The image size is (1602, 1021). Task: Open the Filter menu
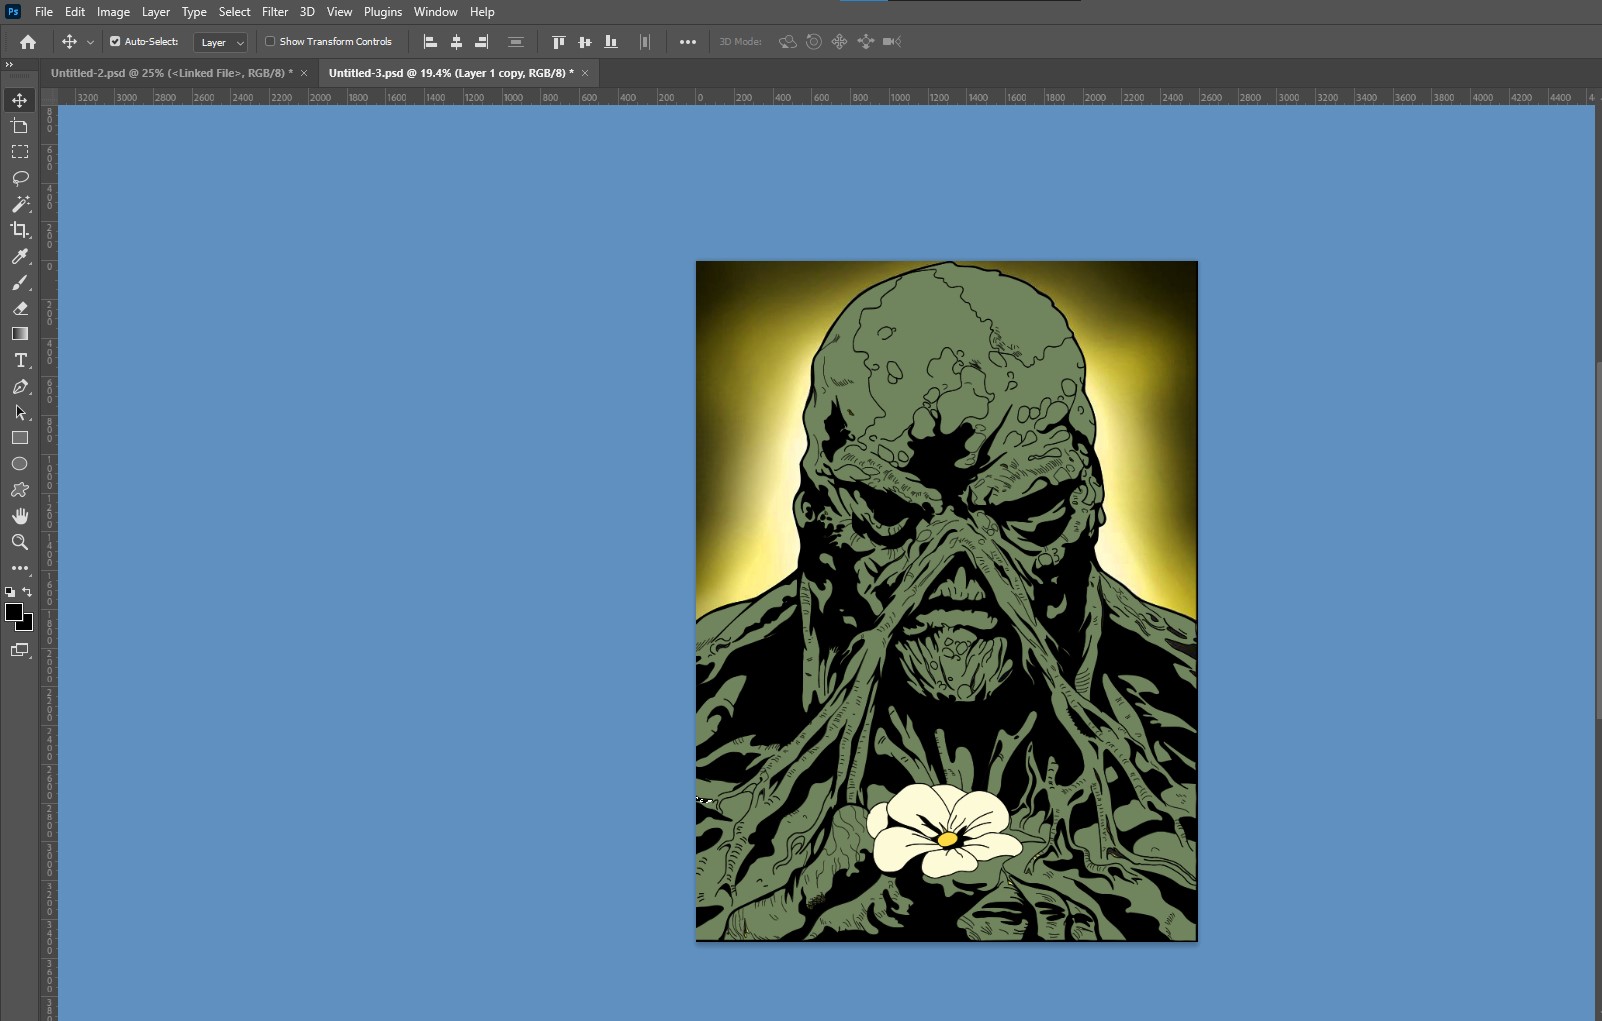click(x=275, y=12)
